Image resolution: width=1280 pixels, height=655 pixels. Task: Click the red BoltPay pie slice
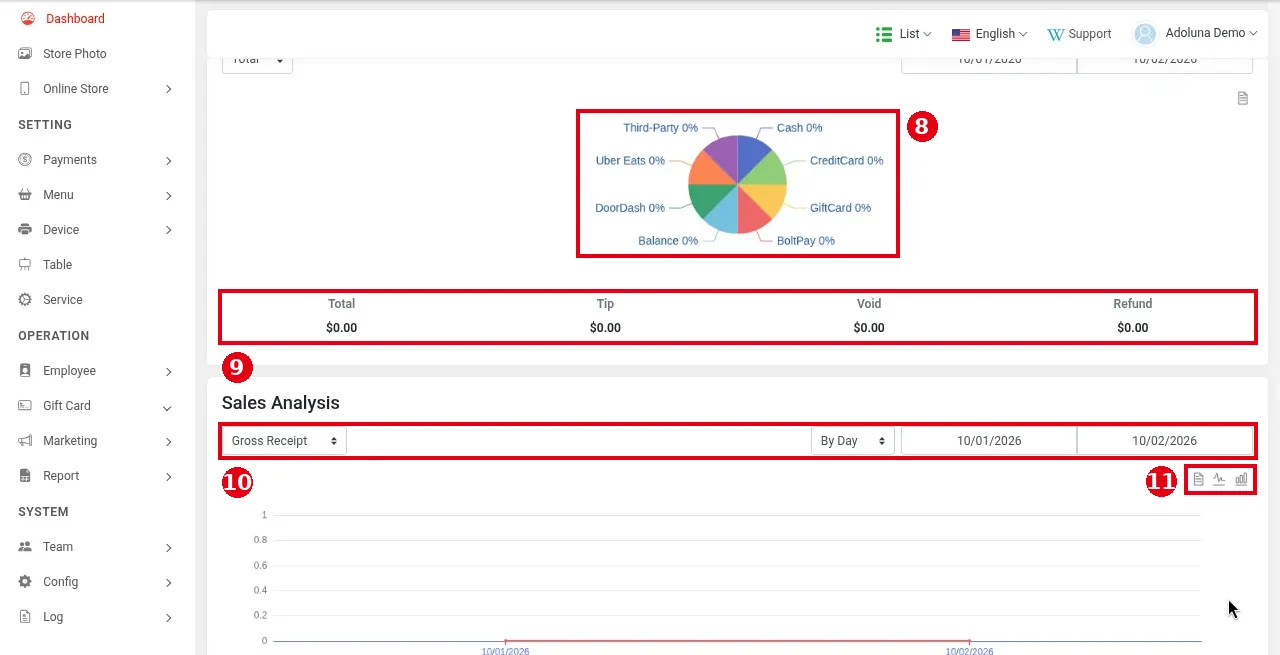tap(752, 214)
